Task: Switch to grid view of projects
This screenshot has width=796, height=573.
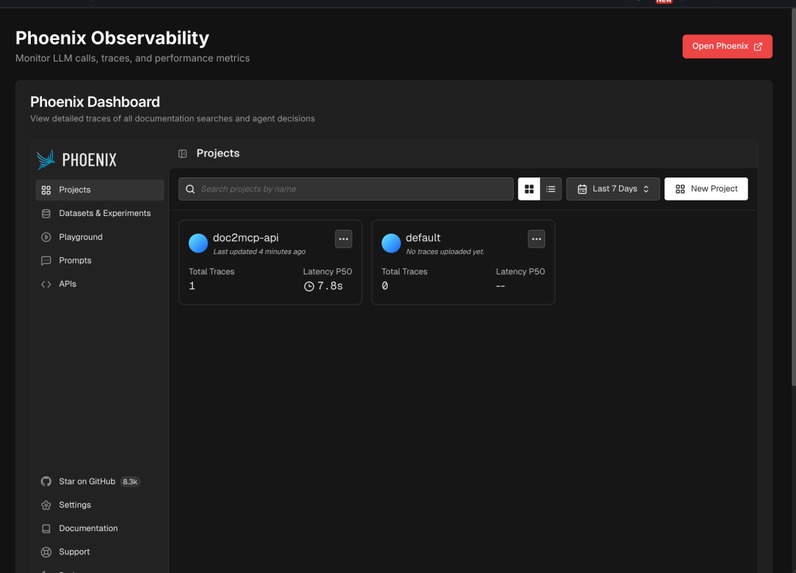Action: point(529,189)
